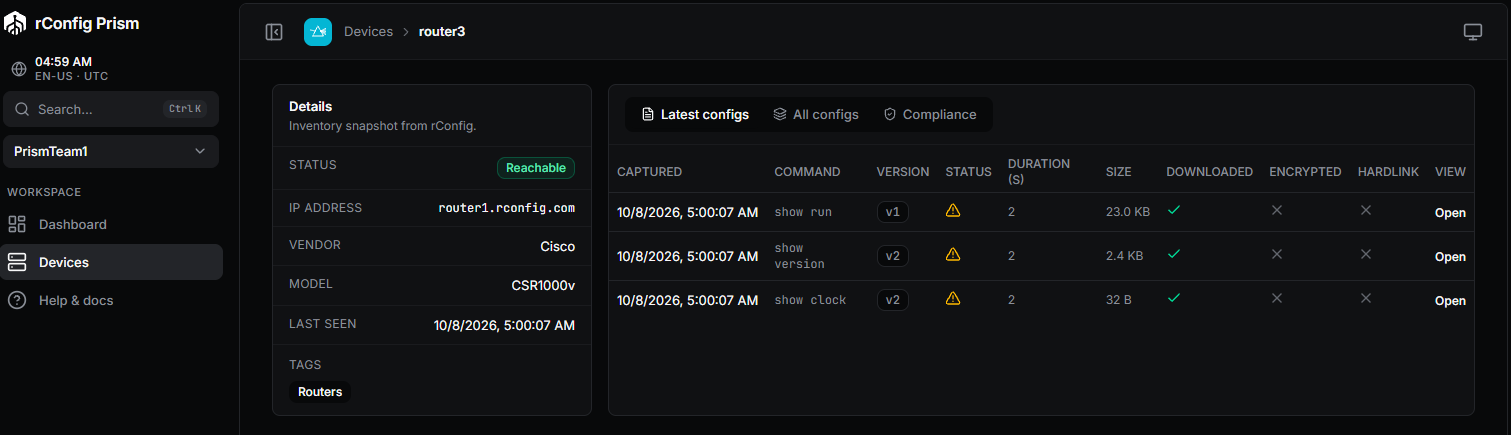Click the Reachable status badge
This screenshot has height=435, width=1511.
coord(536,168)
